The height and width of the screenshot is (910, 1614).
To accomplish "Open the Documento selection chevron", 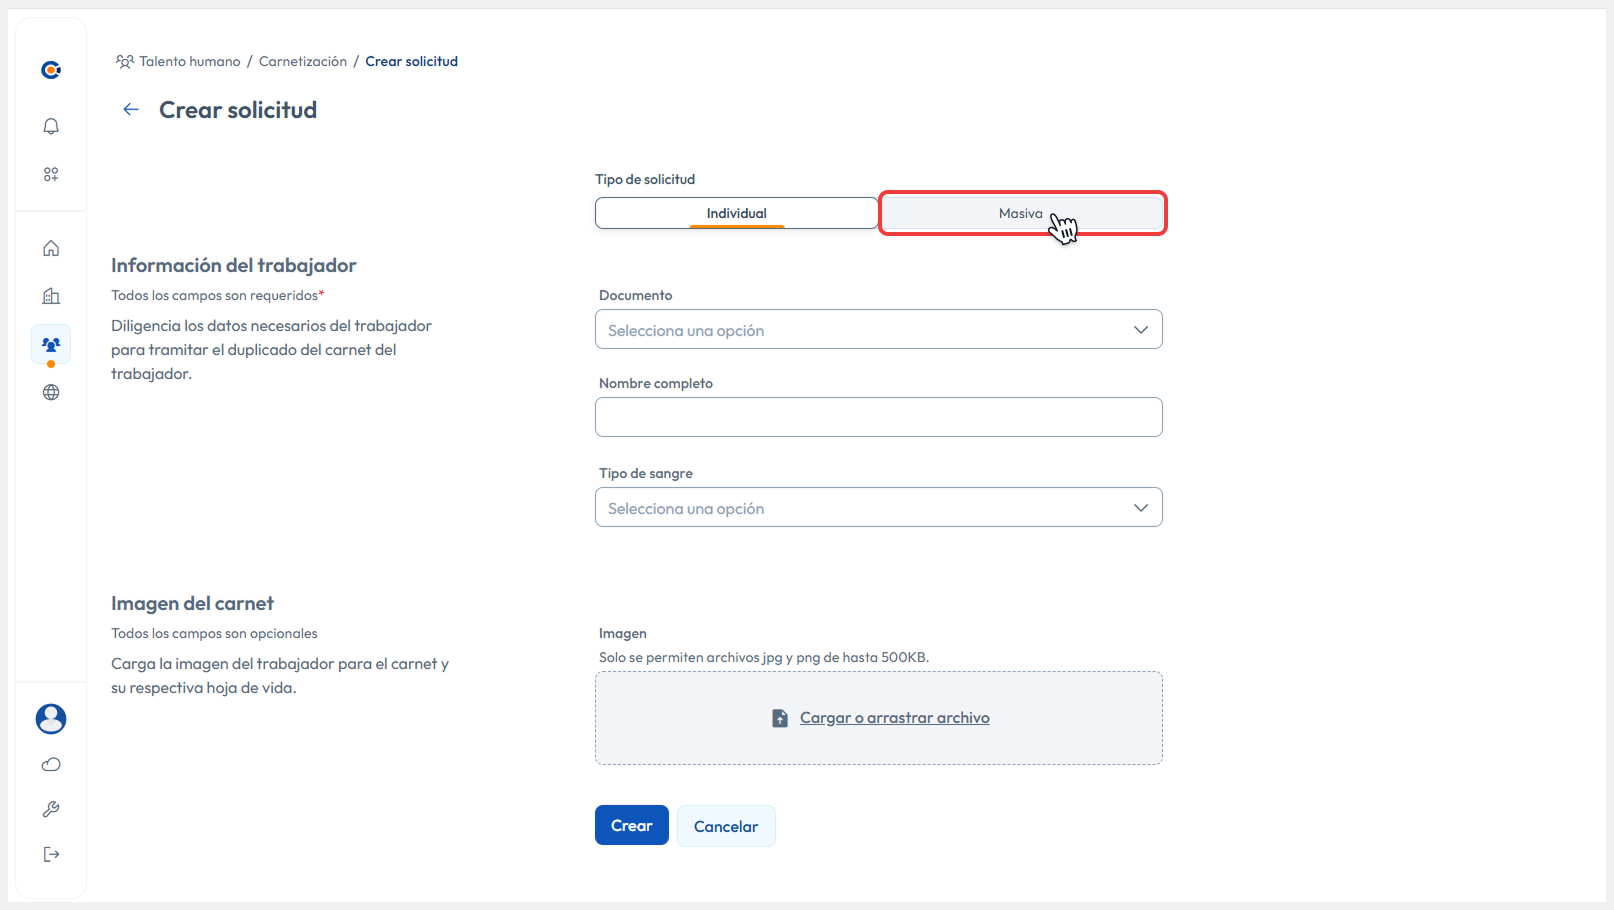I will click(1140, 329).
